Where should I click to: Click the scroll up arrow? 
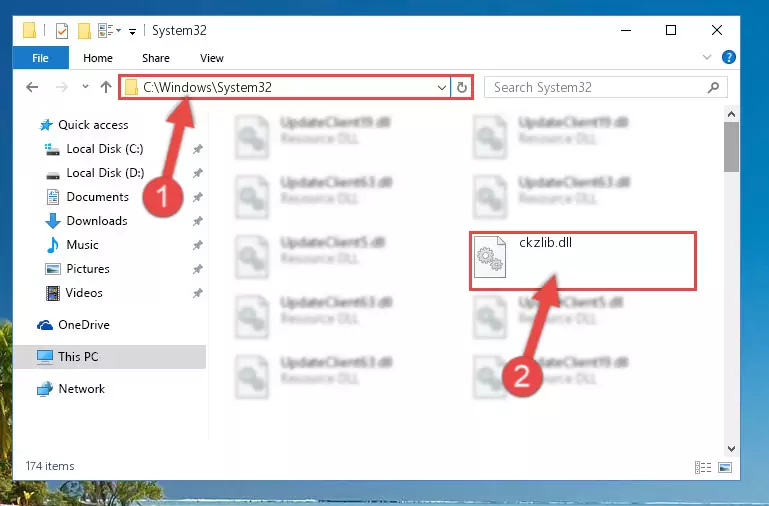(x=731, y=114)
